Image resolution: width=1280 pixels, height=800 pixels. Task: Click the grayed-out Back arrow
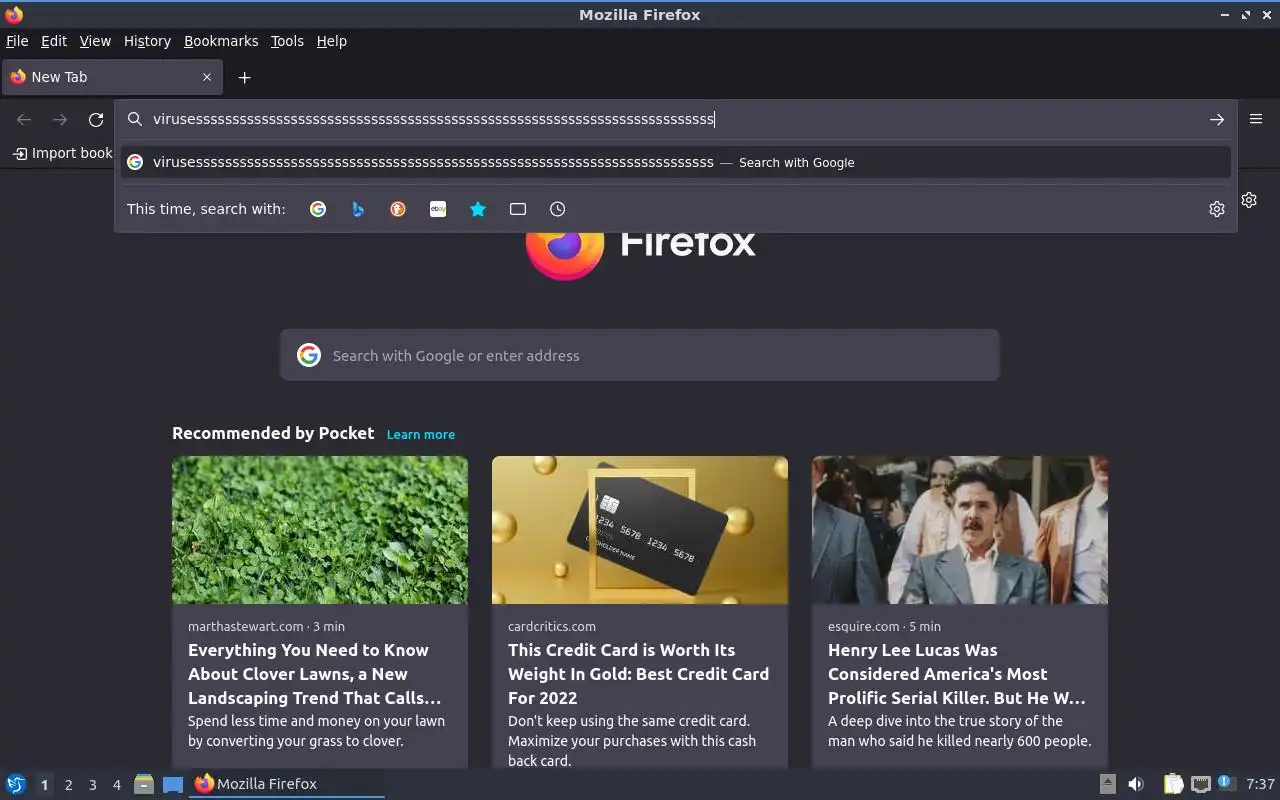tap(24, 119)
